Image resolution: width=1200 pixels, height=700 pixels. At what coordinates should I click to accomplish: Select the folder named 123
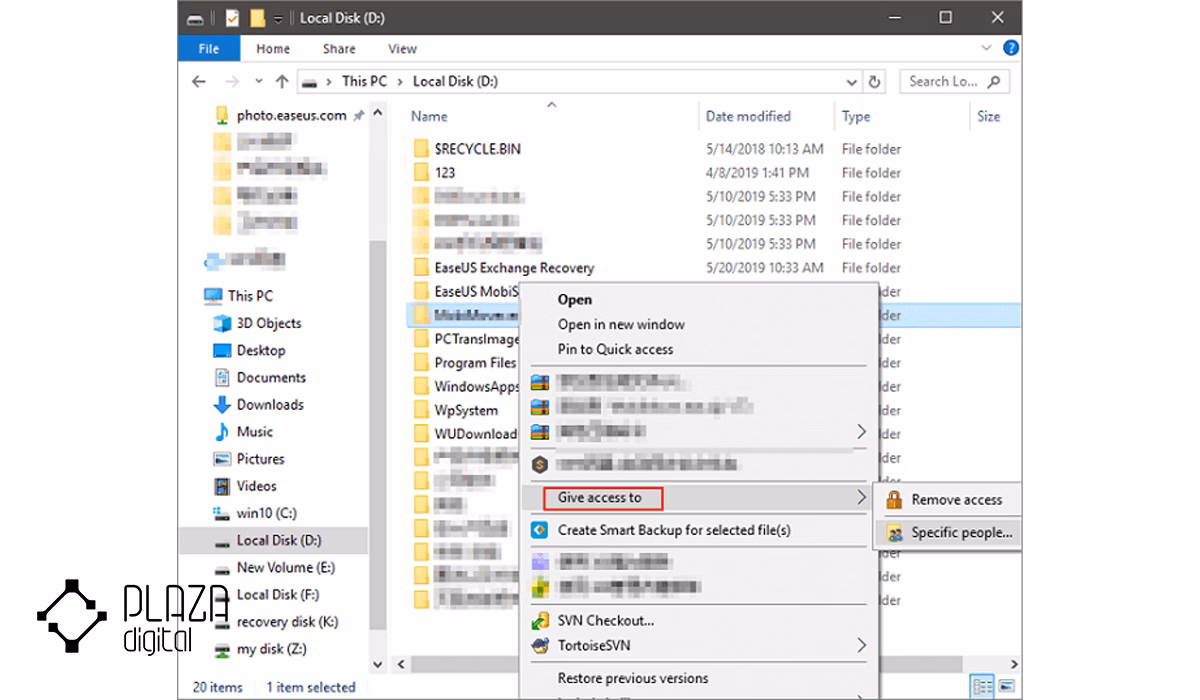[445, 172]
